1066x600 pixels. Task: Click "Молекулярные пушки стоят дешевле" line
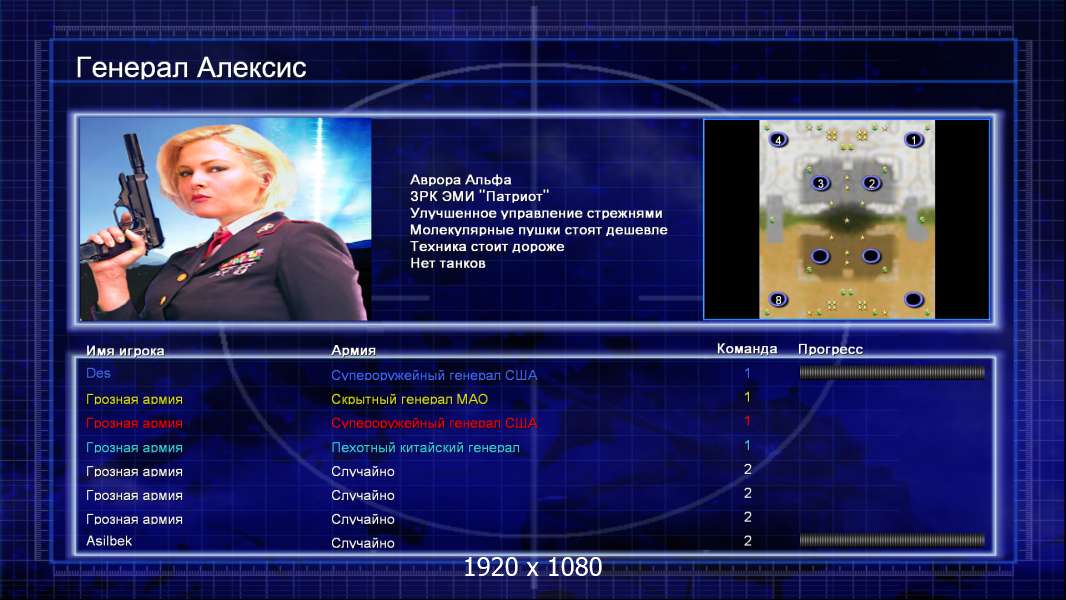538,230
